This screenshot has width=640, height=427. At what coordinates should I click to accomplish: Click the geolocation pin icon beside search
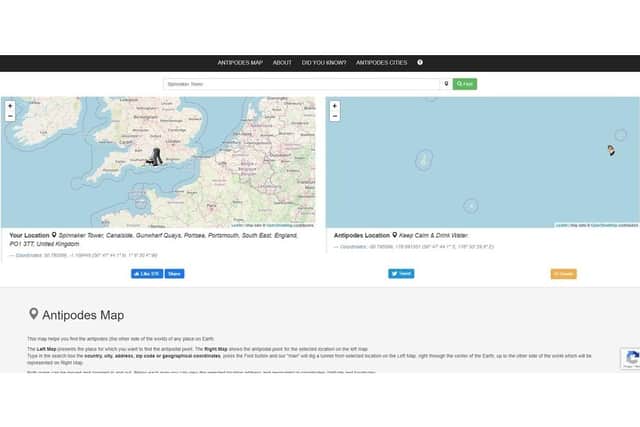446,84
